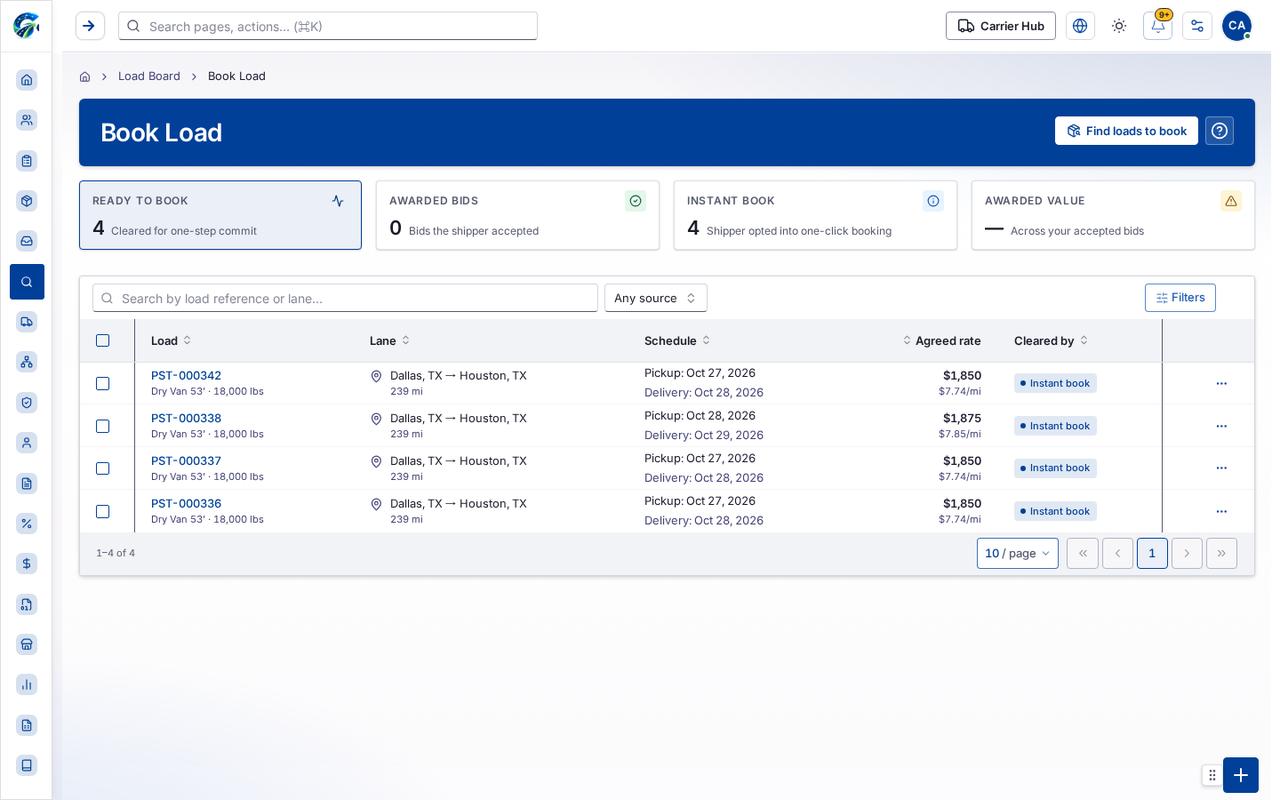Image resolution: width=1280 pixels, height=800 pixels.
Task: Open load PST-000338 link
Action: 186,419
